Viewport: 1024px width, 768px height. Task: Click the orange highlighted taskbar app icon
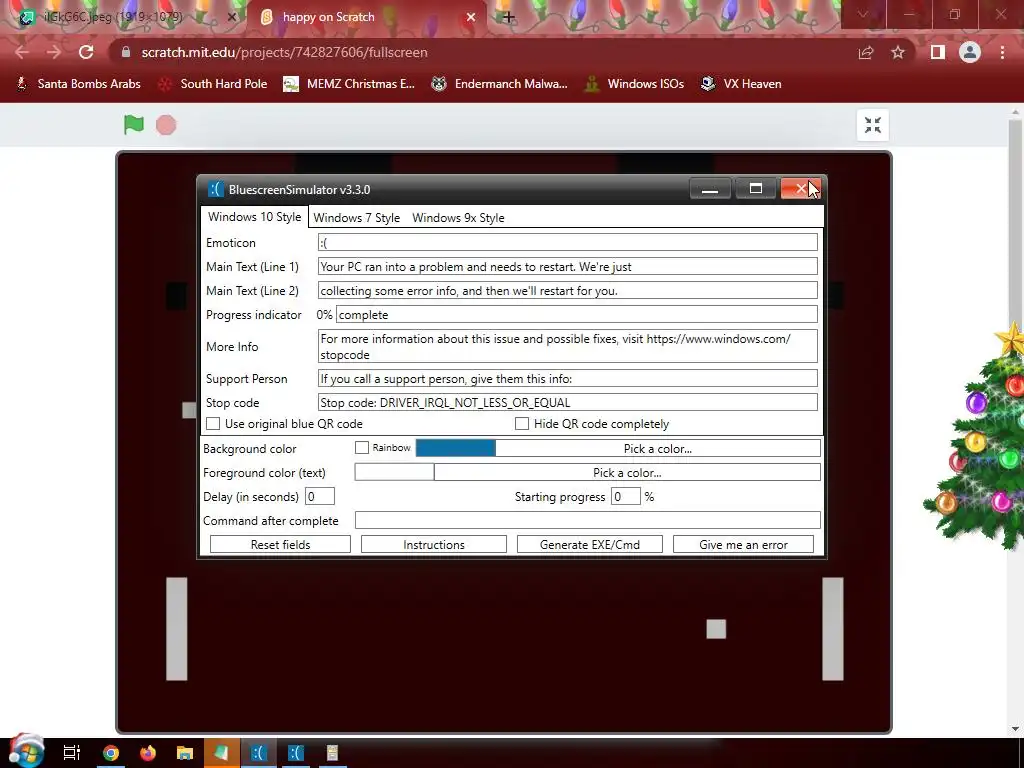(x=221, y=753)
